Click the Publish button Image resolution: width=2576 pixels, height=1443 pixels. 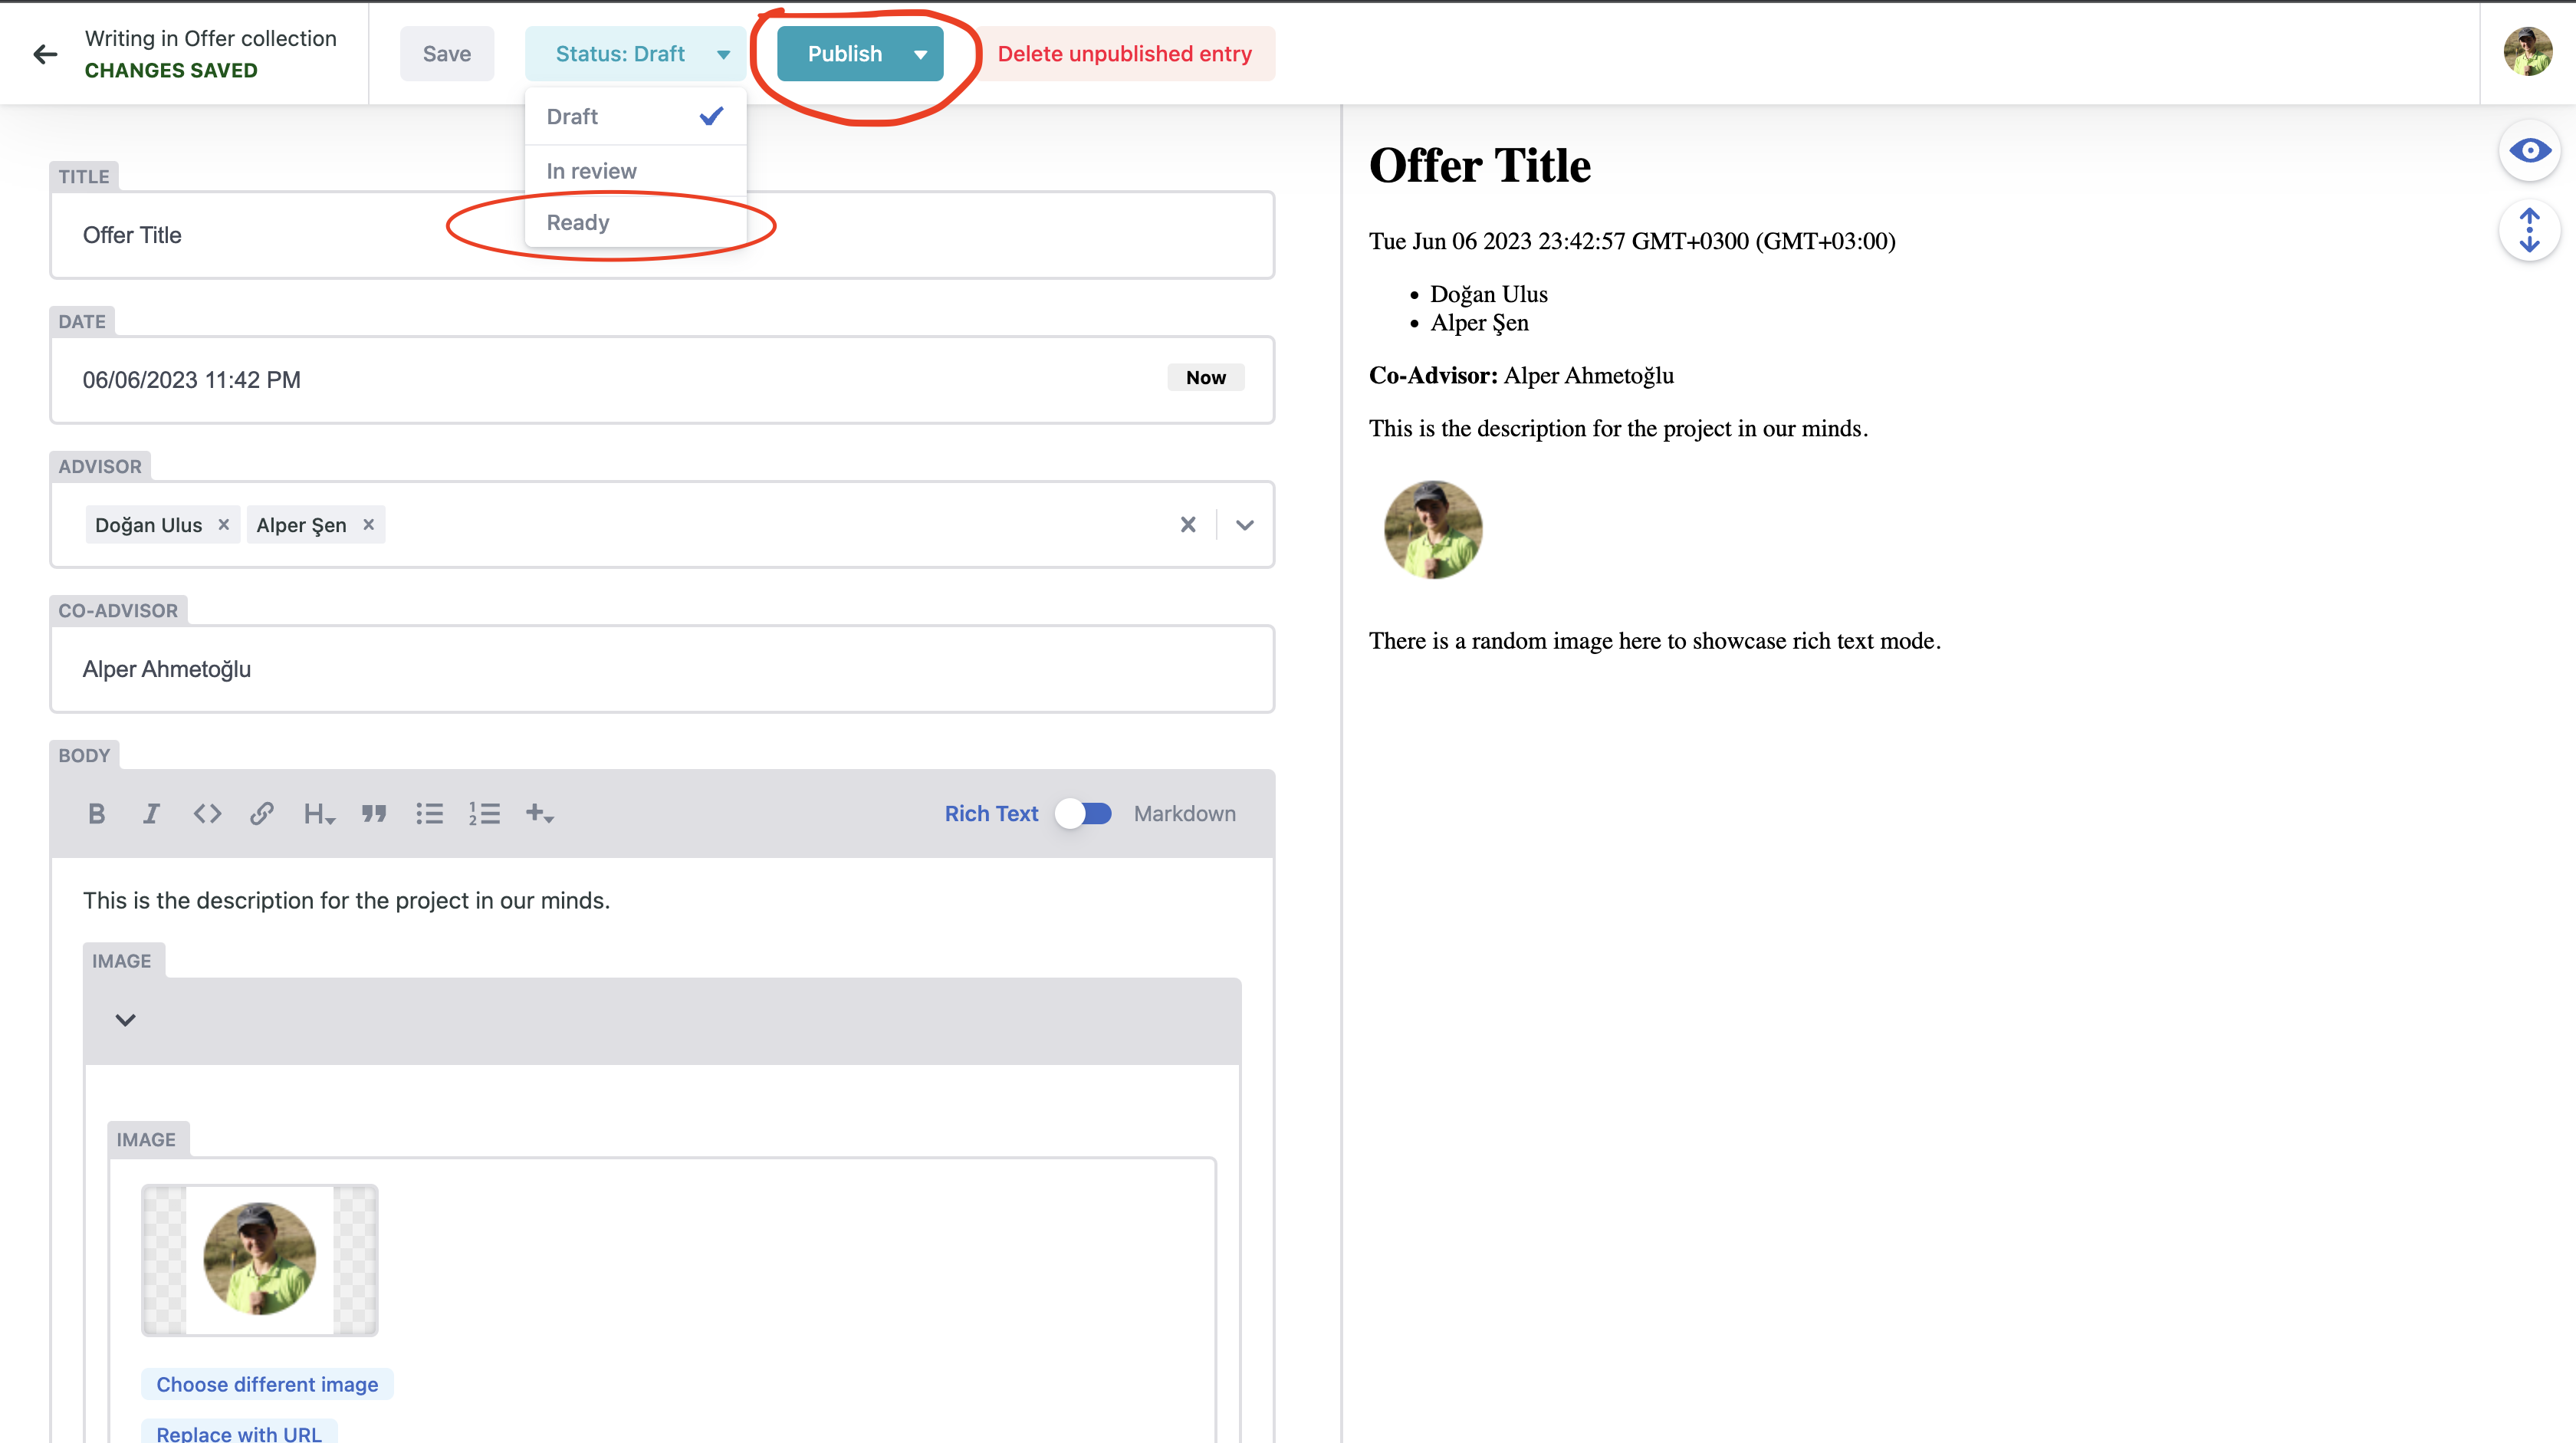[844, 53]
